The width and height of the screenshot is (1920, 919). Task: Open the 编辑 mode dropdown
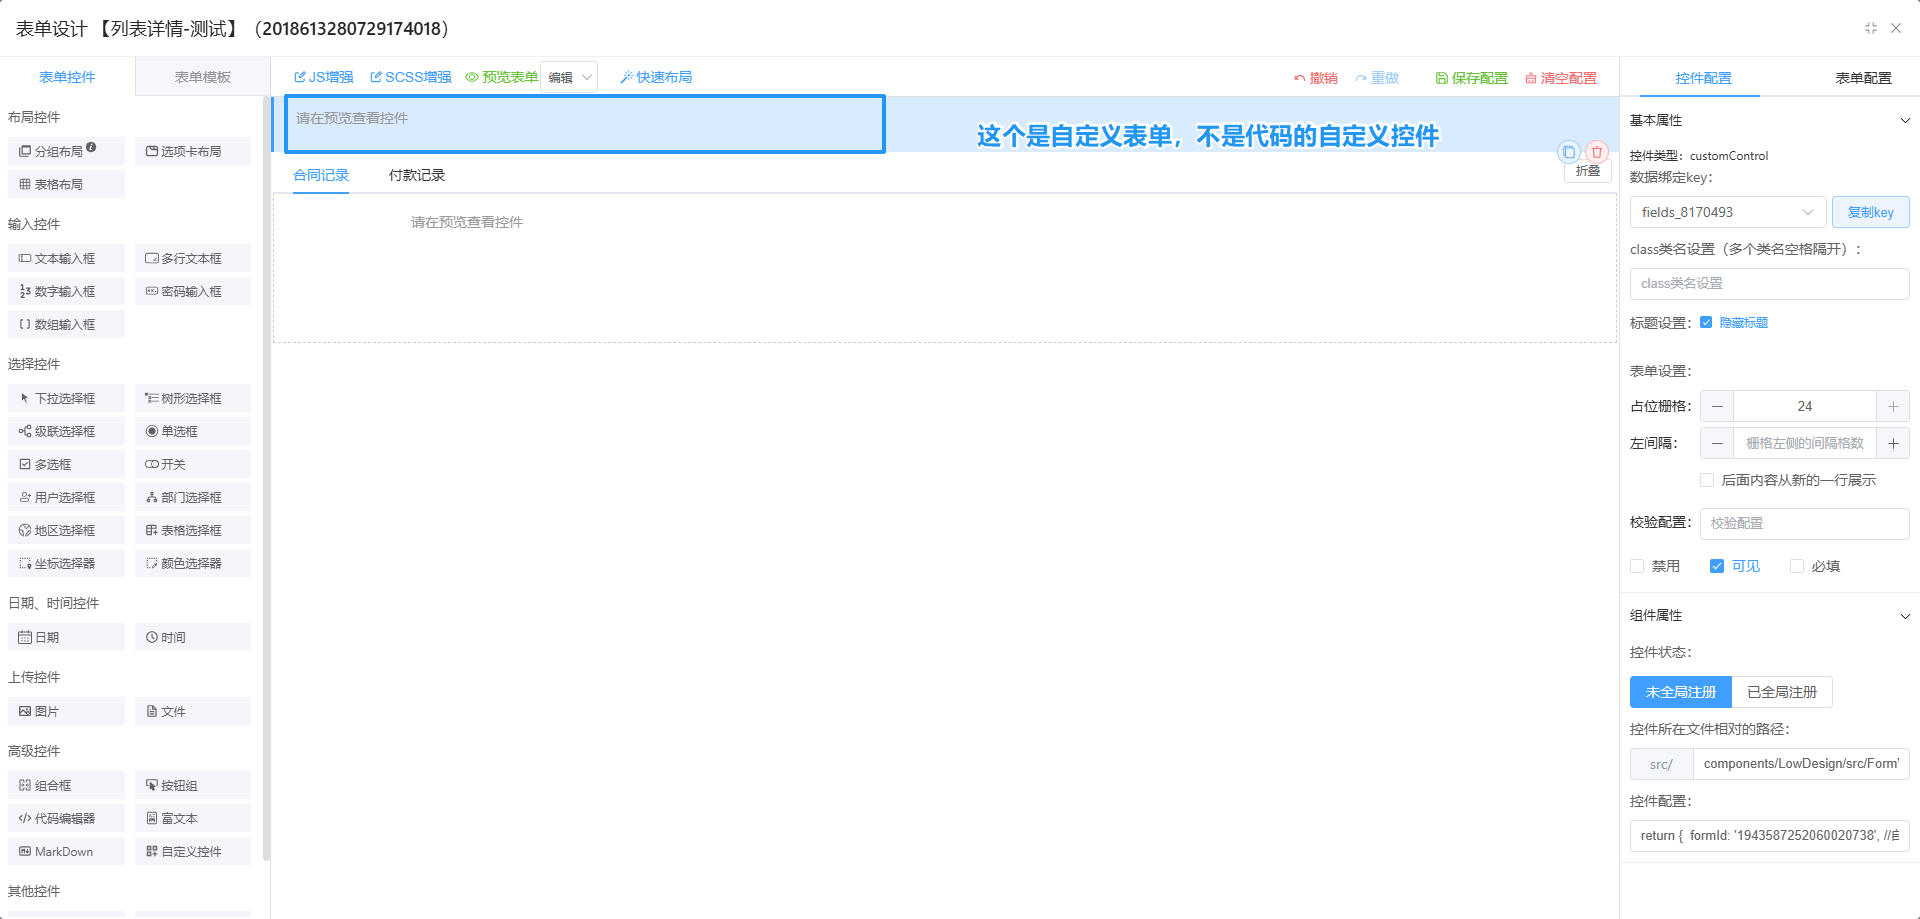click(569, 77)
